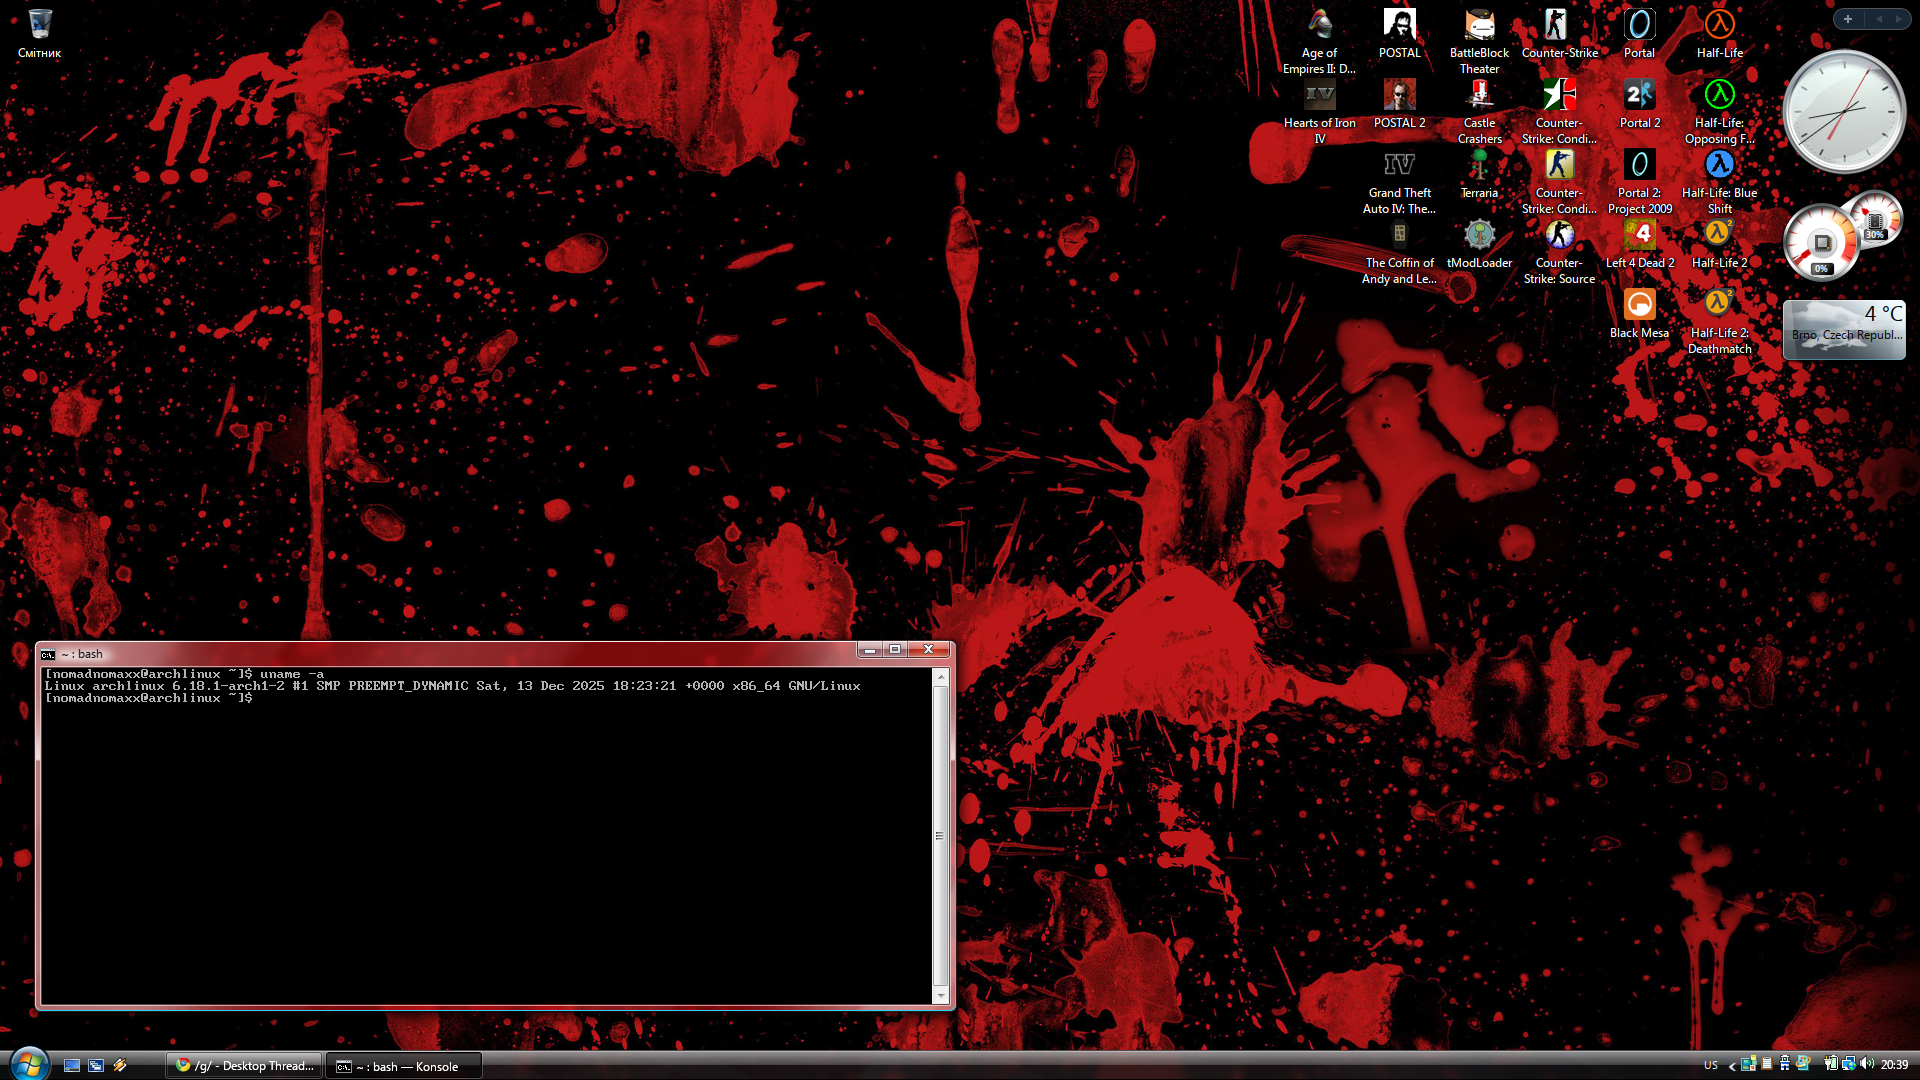Image resolution: width=1920 pixels, height=1080 pixels.
Task: Click the Konsole vertical scrollbar
Action: click(939, 836)
